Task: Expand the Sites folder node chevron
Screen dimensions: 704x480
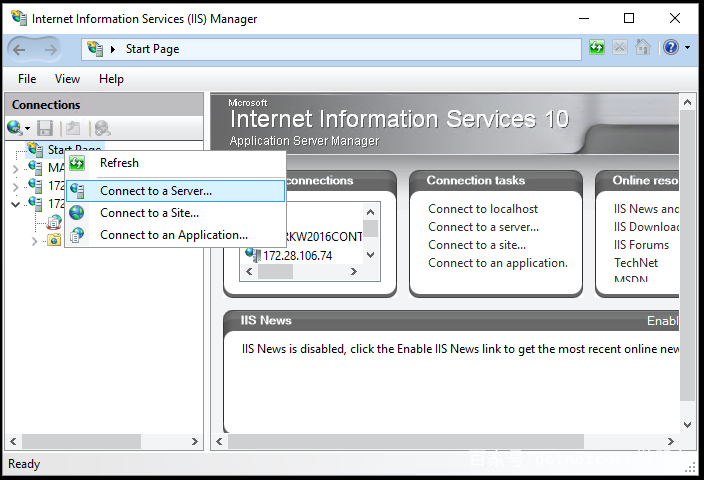Action: [x=35, y=242]
